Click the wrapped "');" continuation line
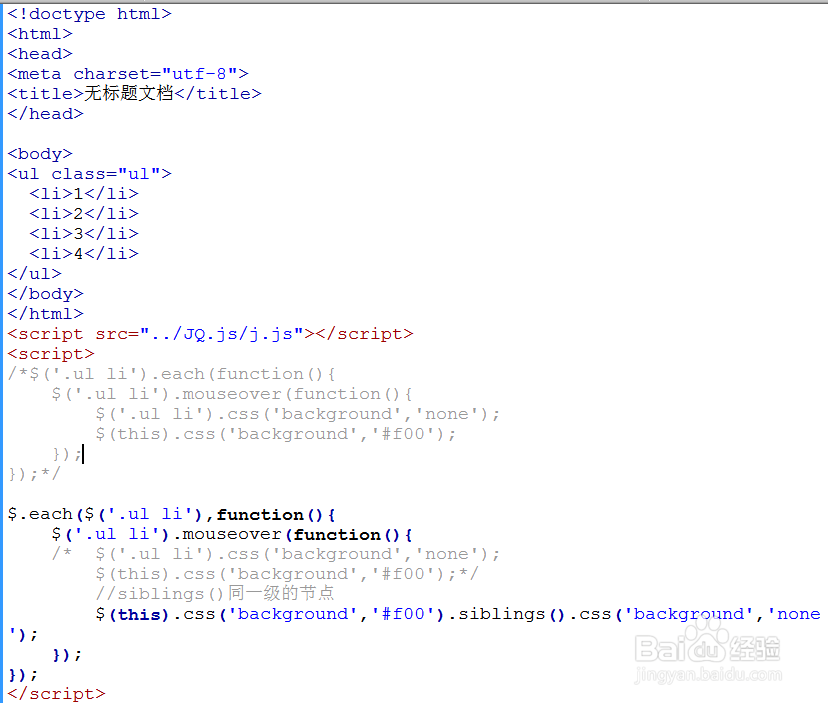The image size is (828, 703). pyautogui.click(x=23, y=634)
